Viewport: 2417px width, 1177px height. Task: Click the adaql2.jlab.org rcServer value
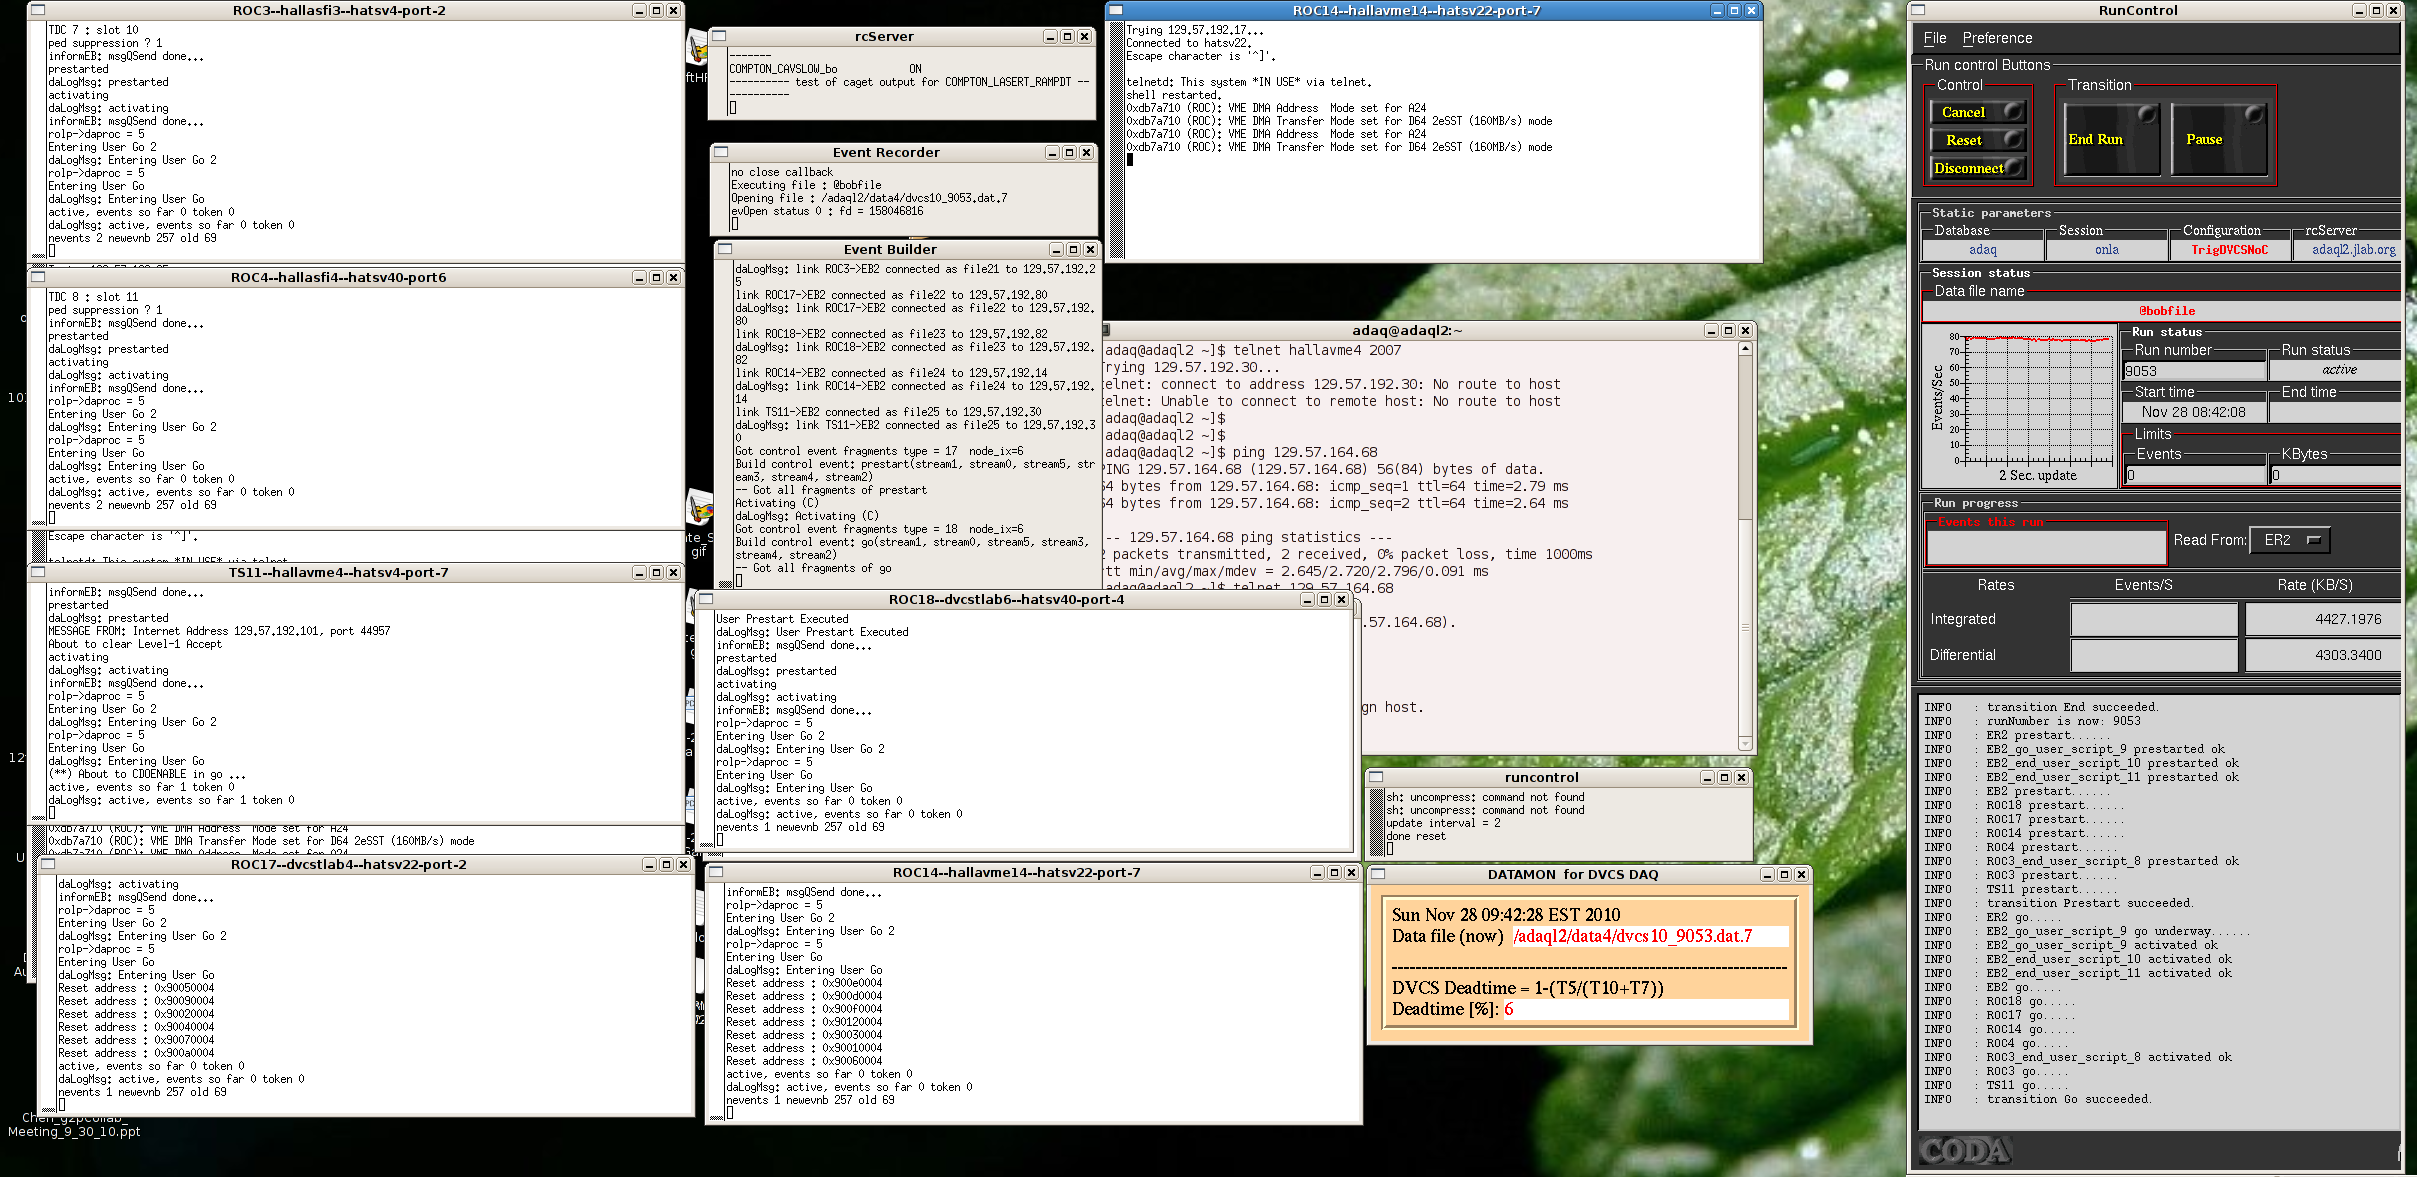(x=2354, y=250)
